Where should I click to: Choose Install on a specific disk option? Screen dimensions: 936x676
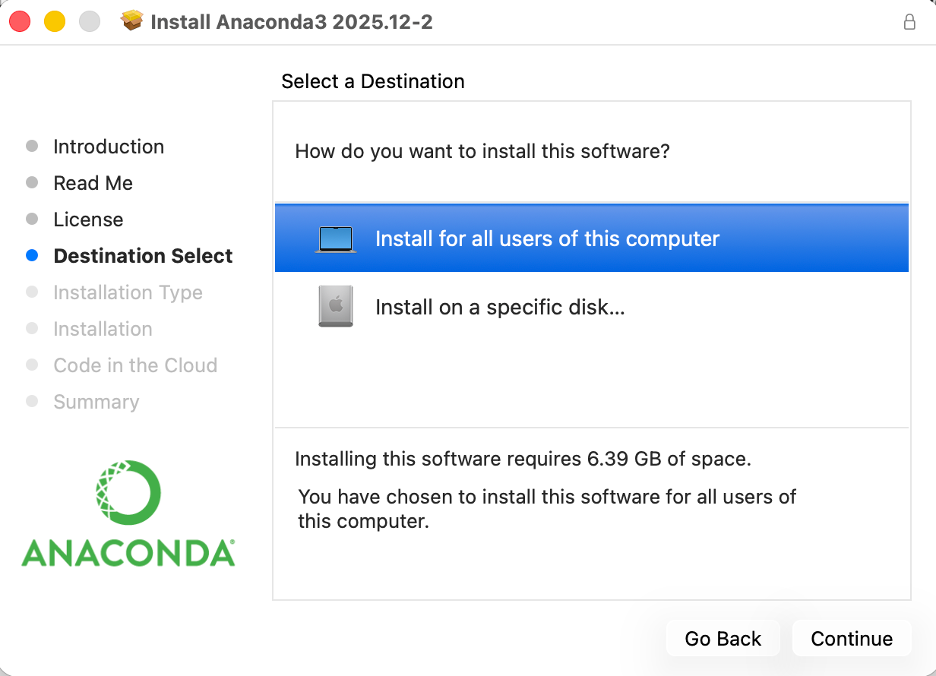coord(500,308)
